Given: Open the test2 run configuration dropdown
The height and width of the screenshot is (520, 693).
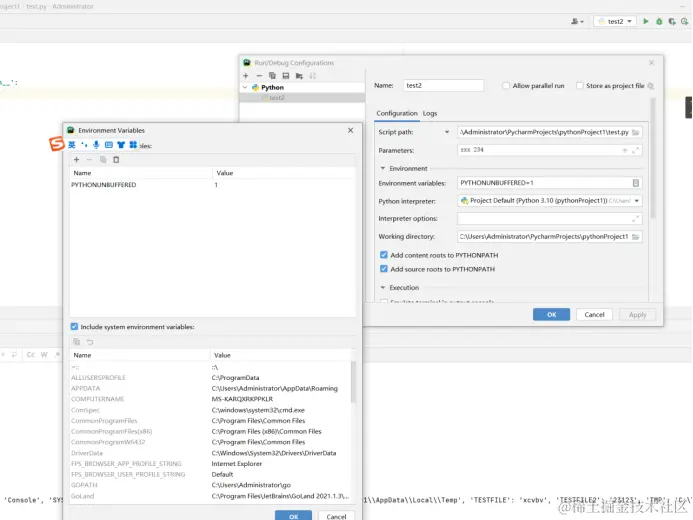Looking at the screenshot, I should (x=615, y=21).
